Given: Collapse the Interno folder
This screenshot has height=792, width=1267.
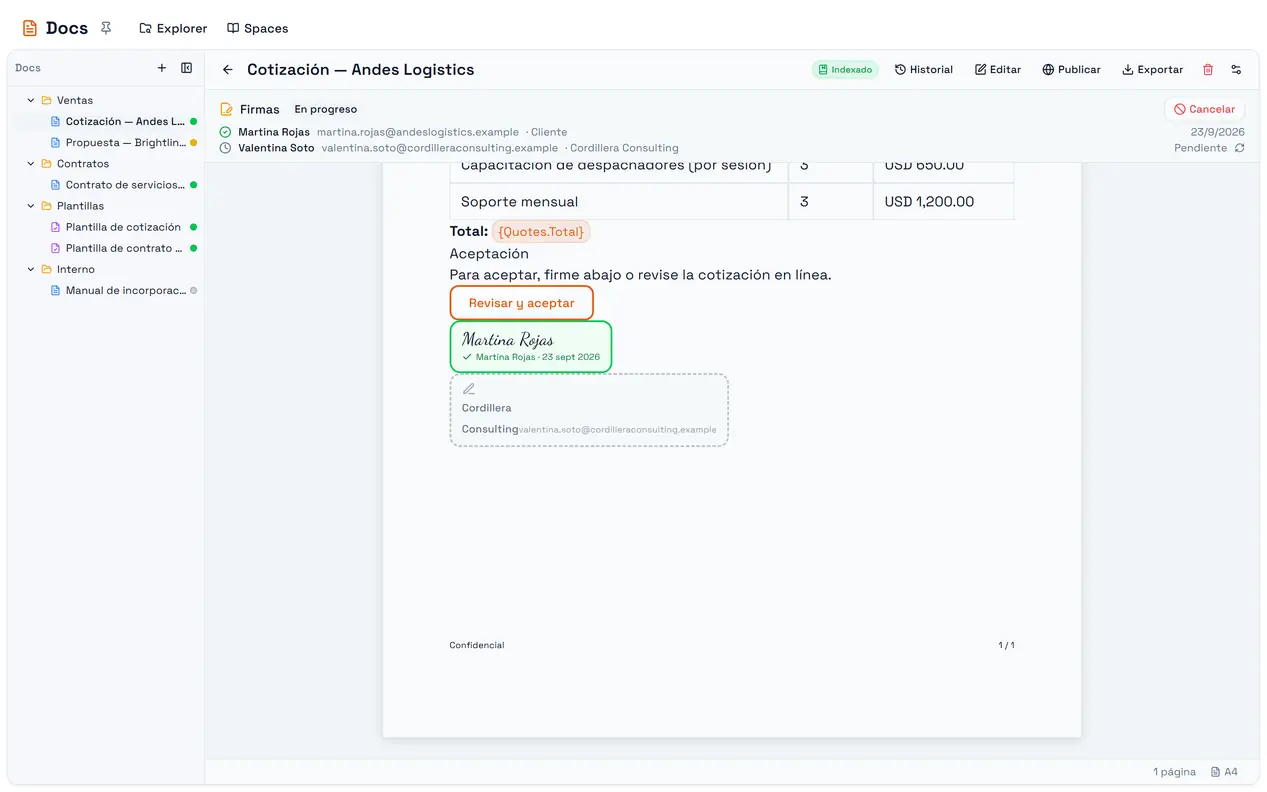Looking at the screenshot, I should [x=31, y=269].
